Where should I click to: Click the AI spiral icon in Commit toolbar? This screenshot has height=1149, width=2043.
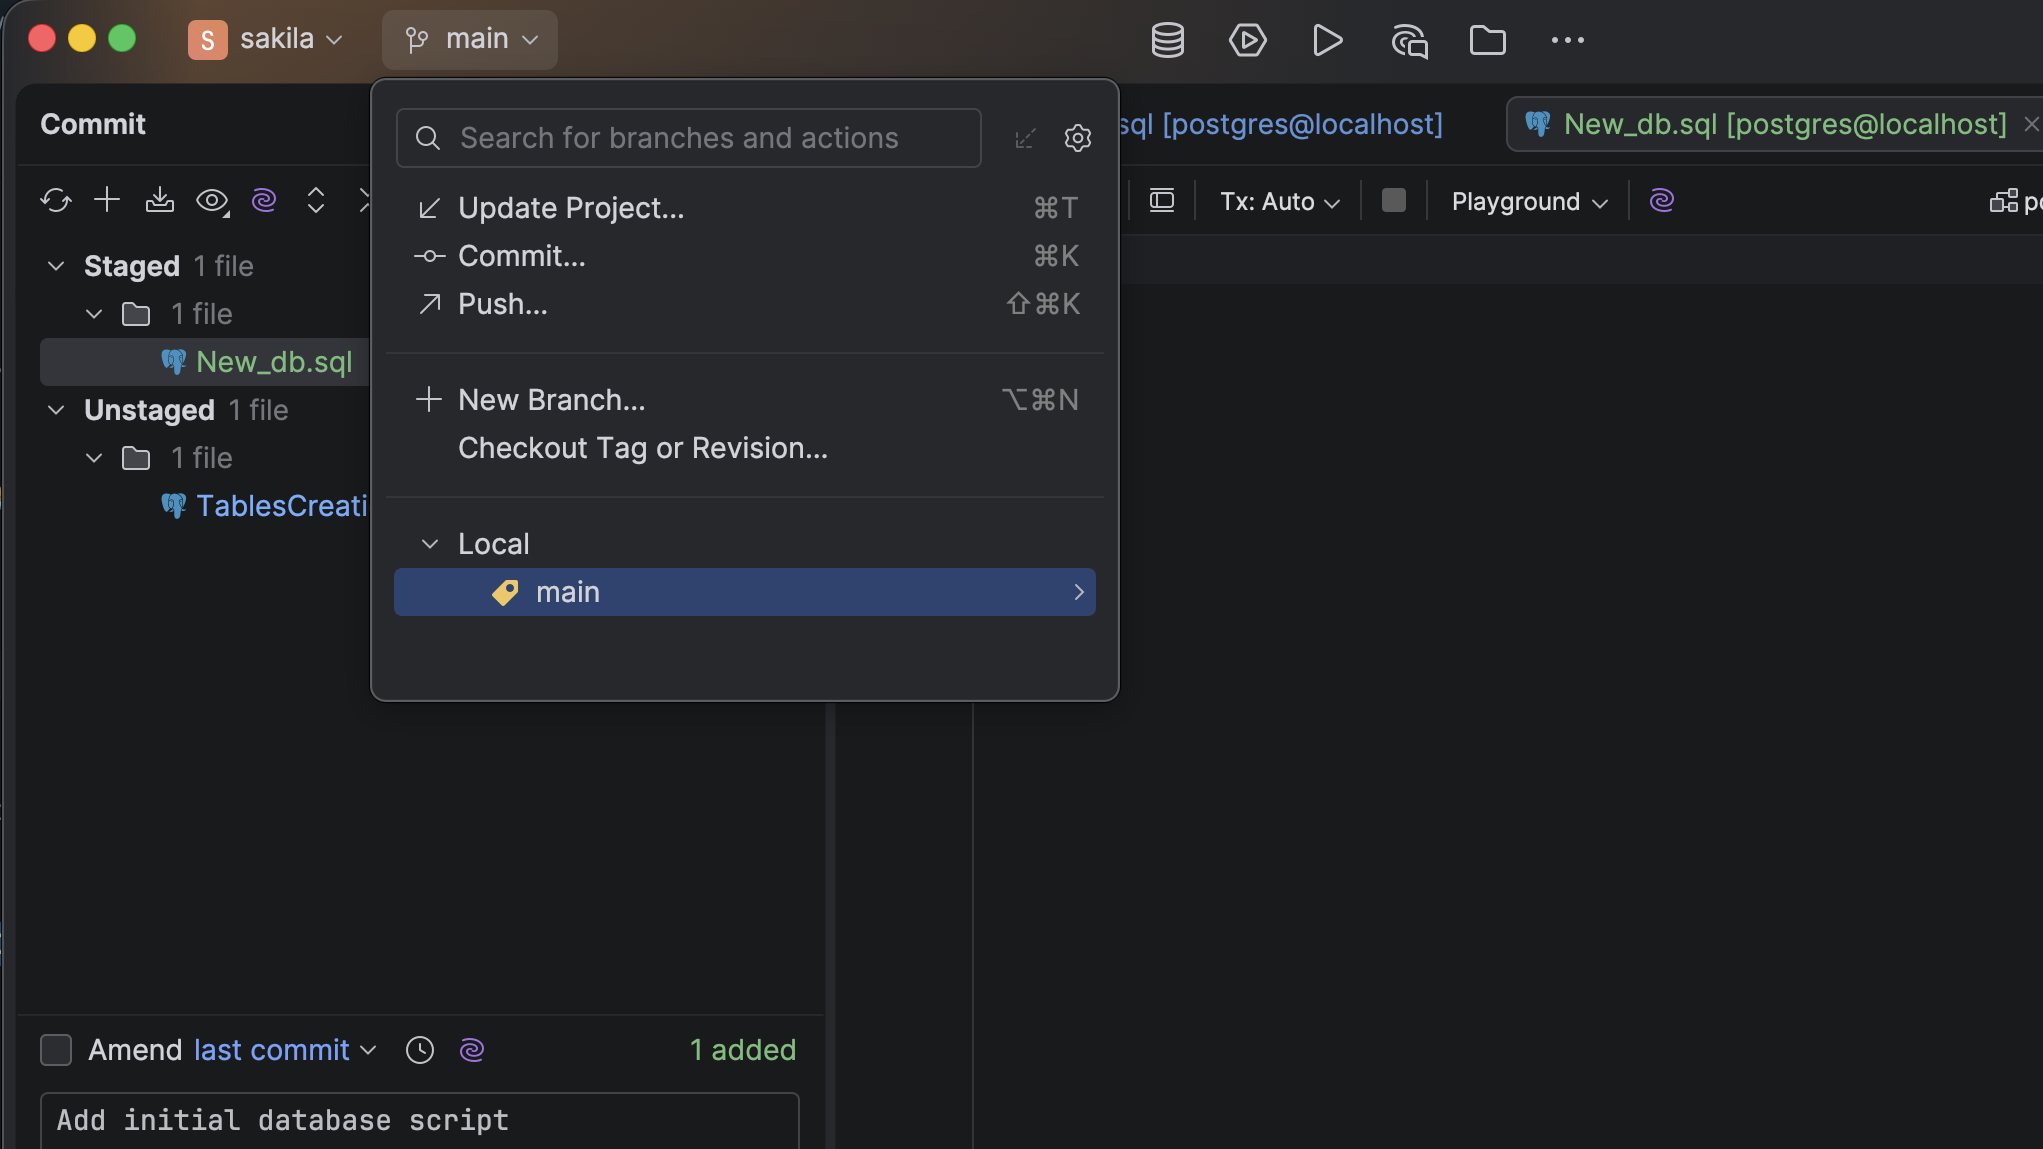pyautogui.click(x=264, y=200)
